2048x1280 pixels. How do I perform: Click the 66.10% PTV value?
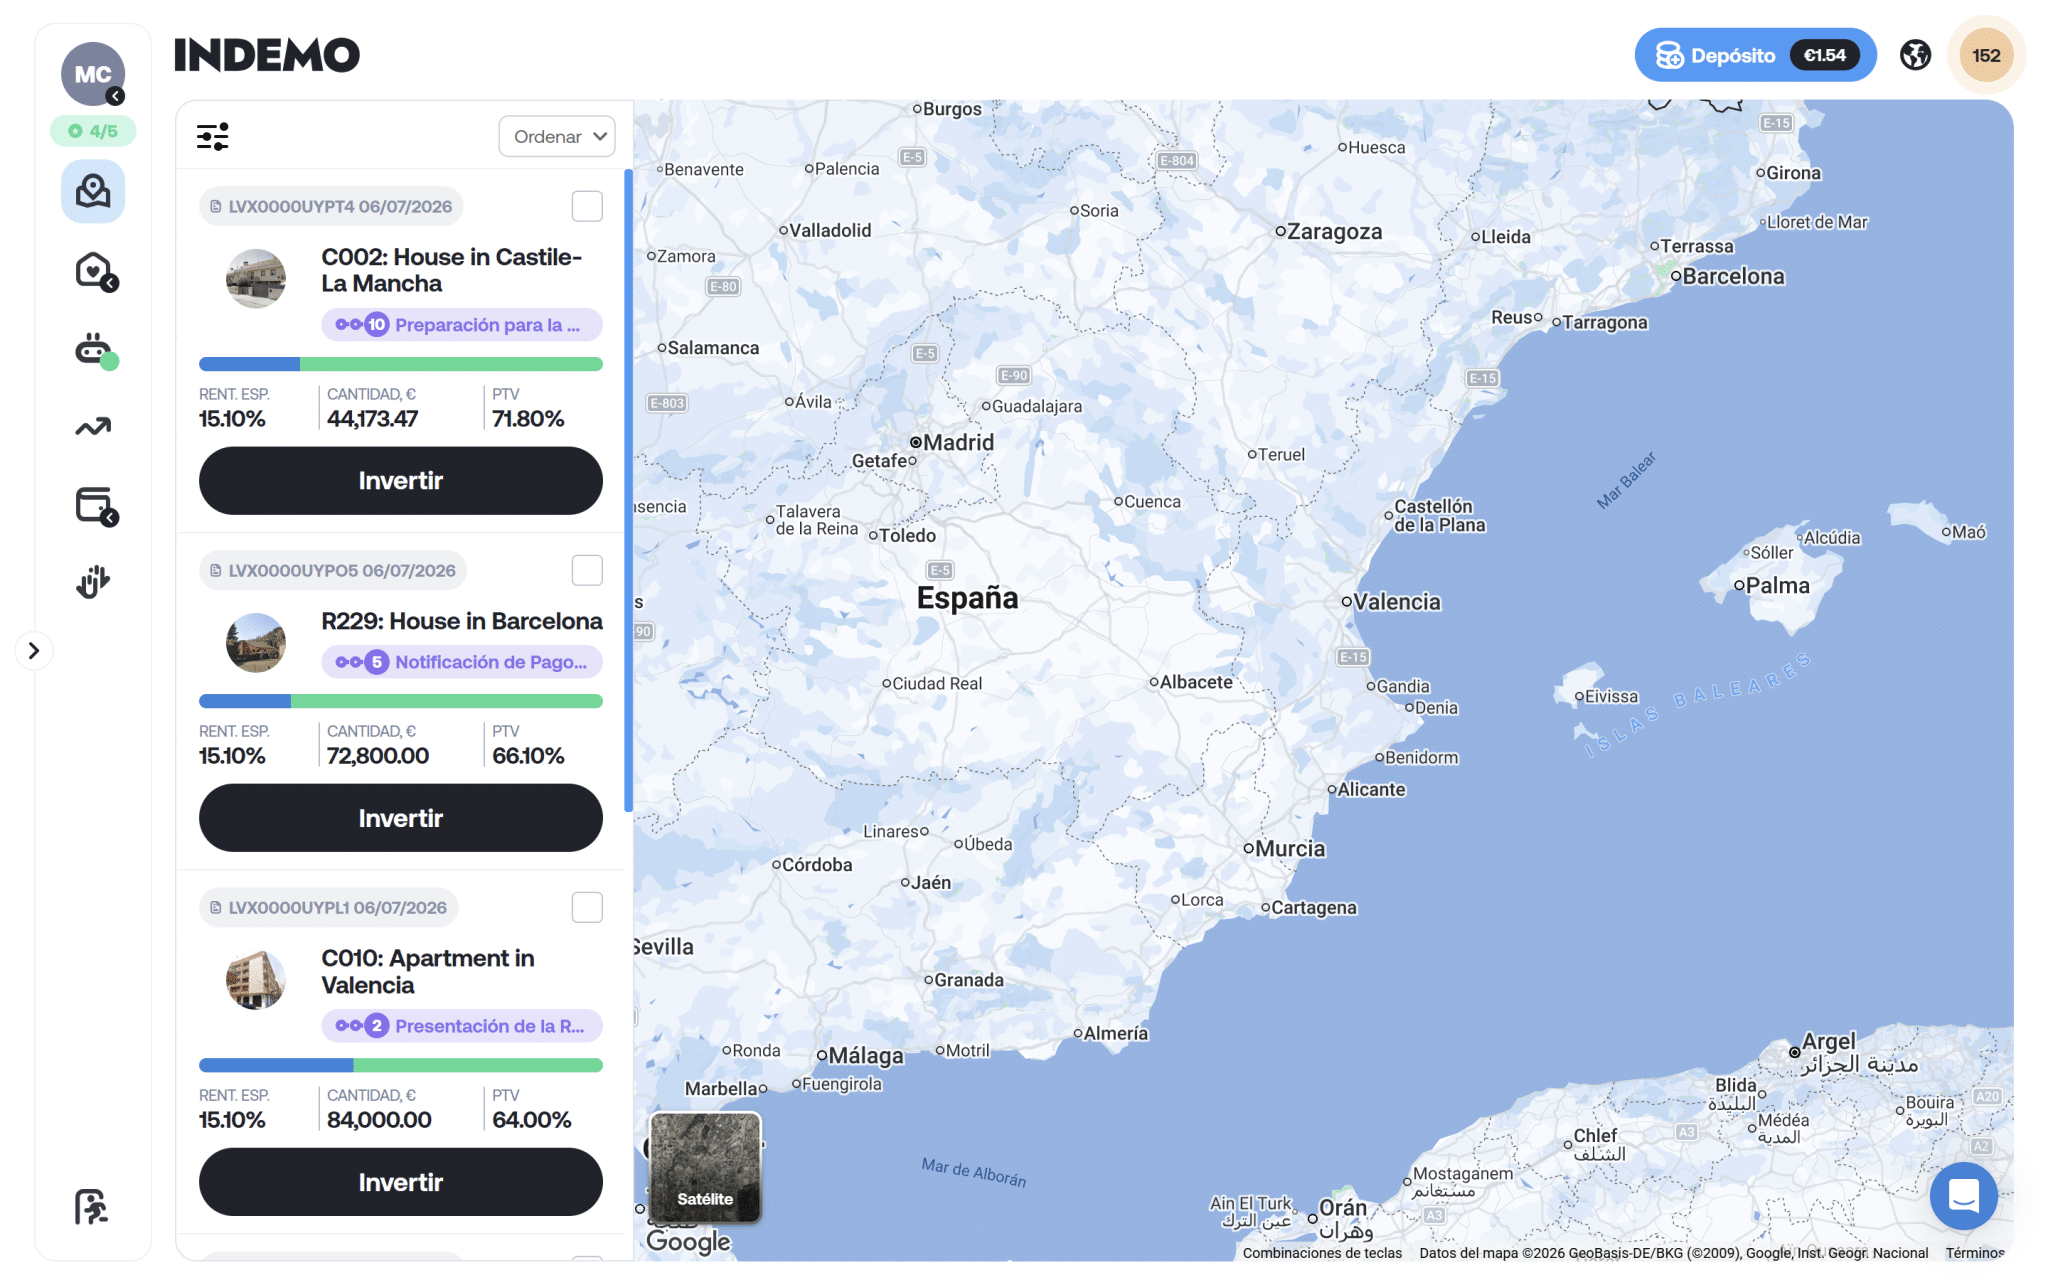tap(528, 756)
